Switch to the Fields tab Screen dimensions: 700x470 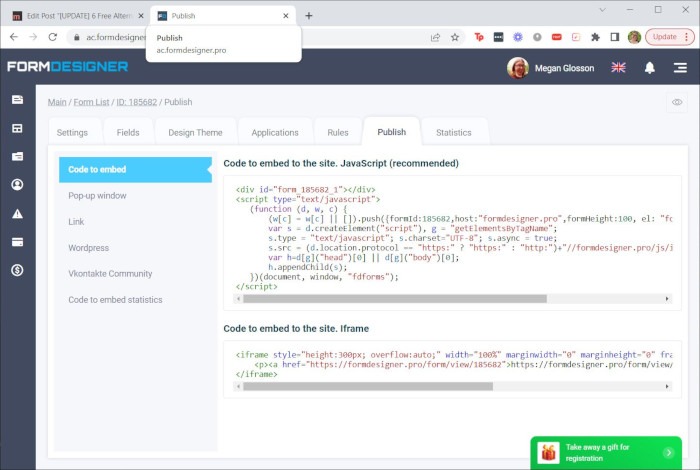(128, 133)
